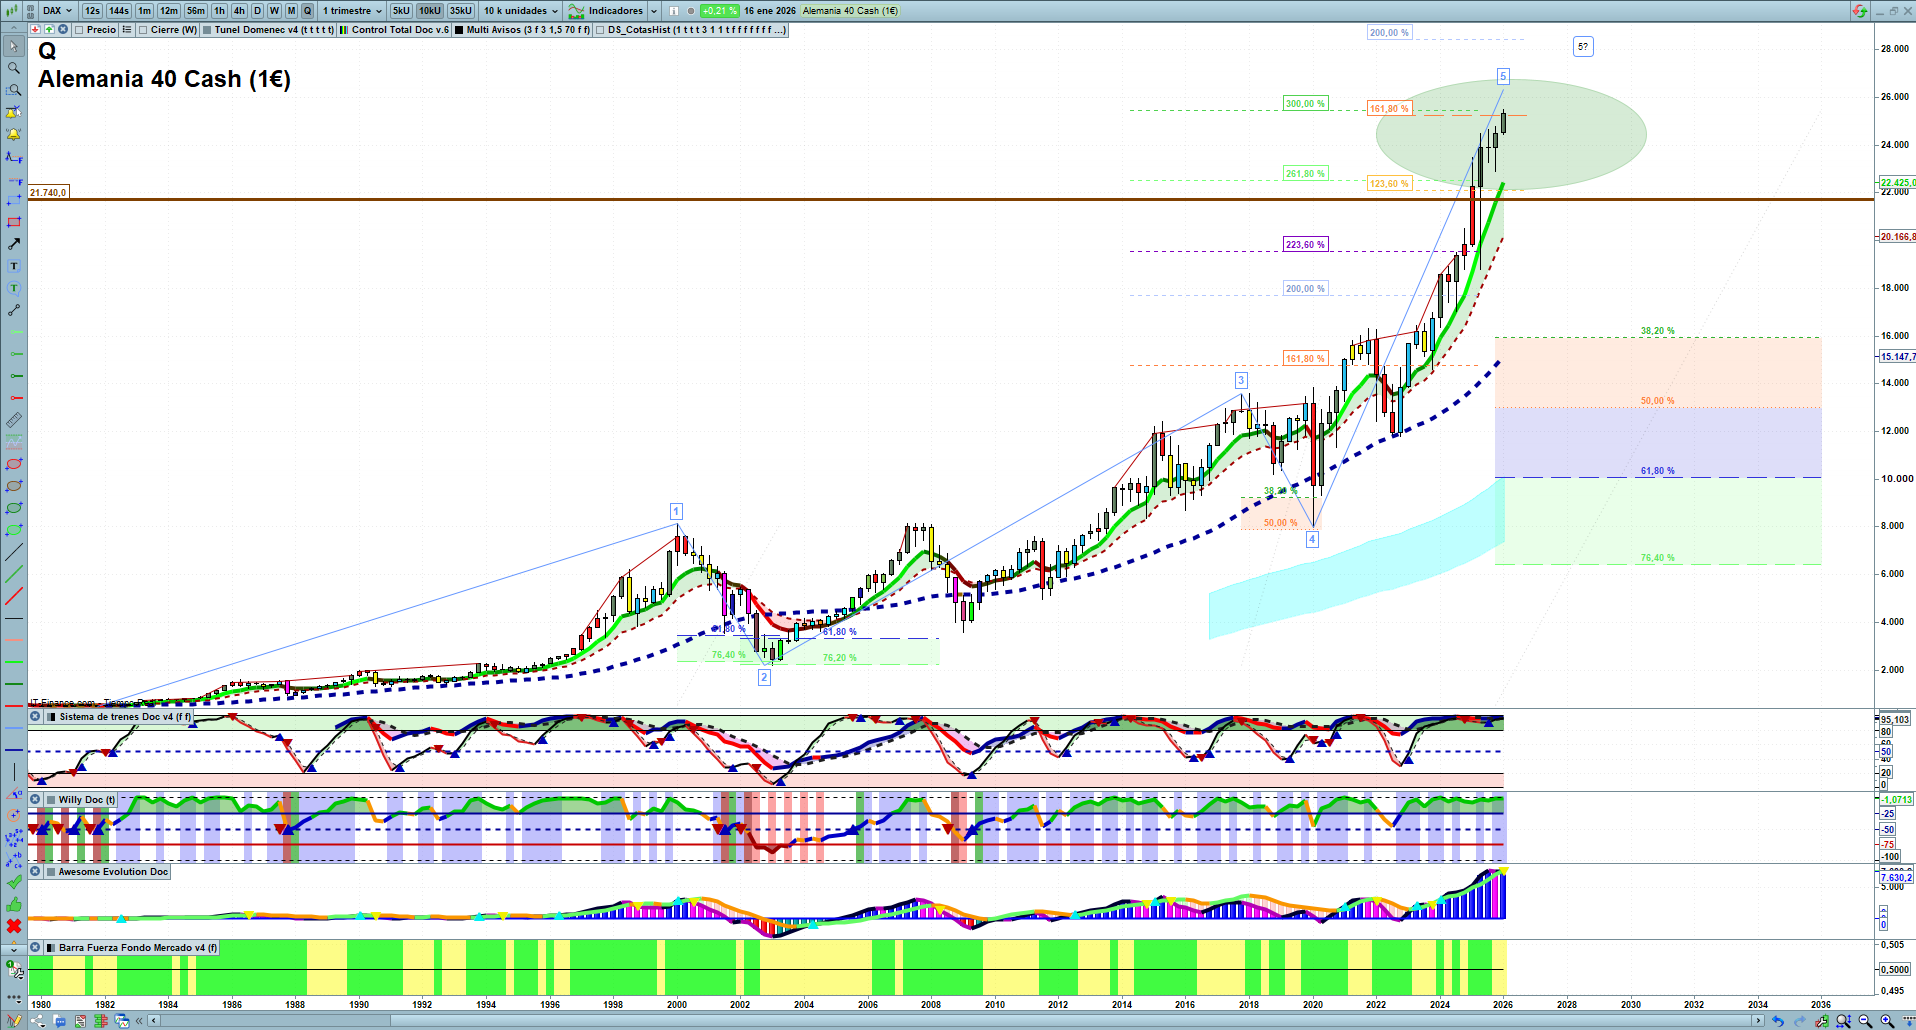This screenshot has height=1030, width=1916.
Task: Open the Indicadores menu
Action: coord(613,11)
